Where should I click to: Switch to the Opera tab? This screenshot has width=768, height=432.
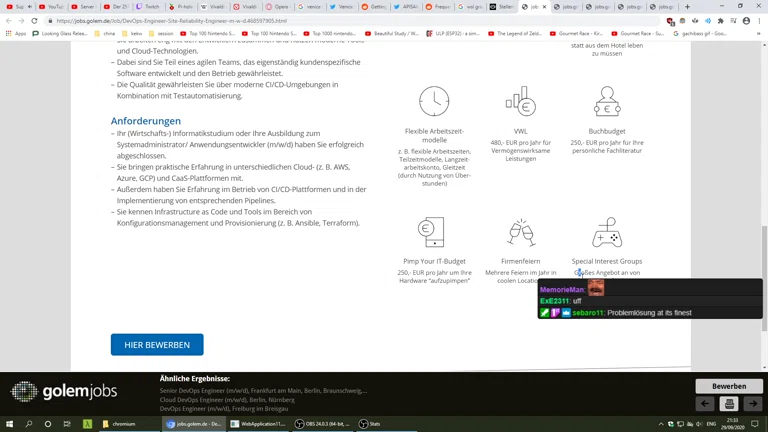click(277, 7)
